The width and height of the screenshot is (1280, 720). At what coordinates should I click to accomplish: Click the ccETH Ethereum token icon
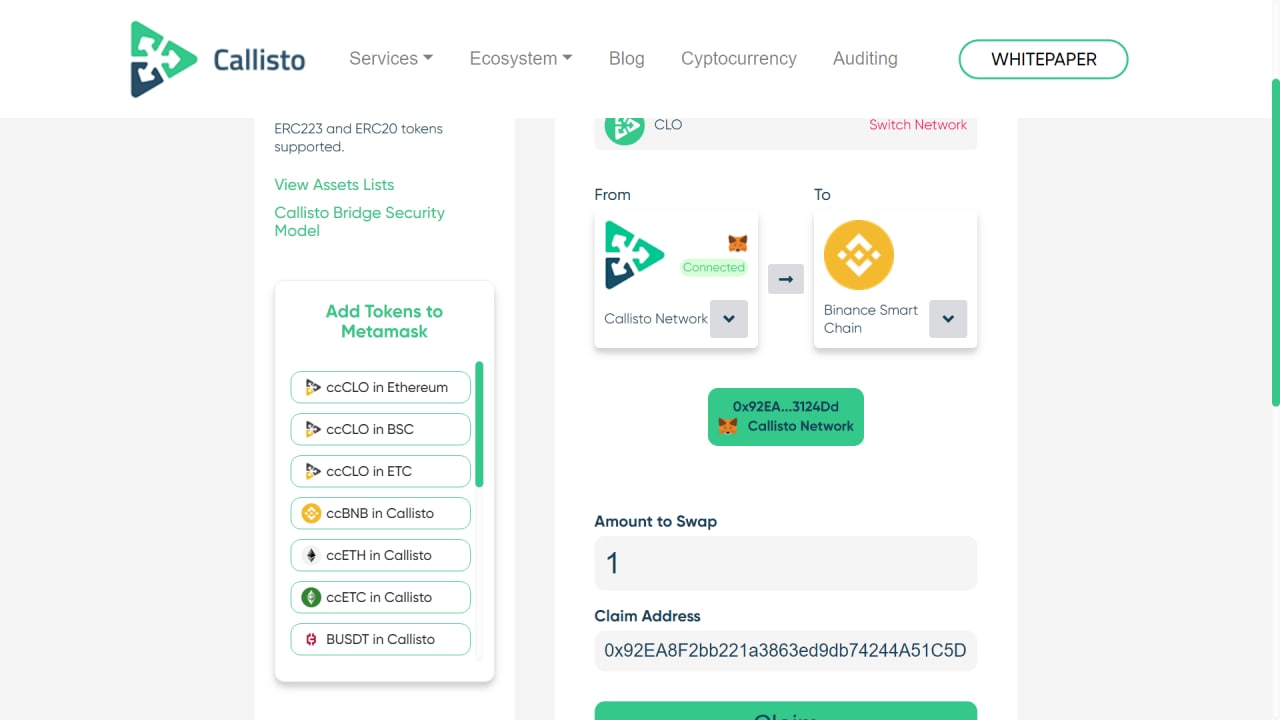311,555
